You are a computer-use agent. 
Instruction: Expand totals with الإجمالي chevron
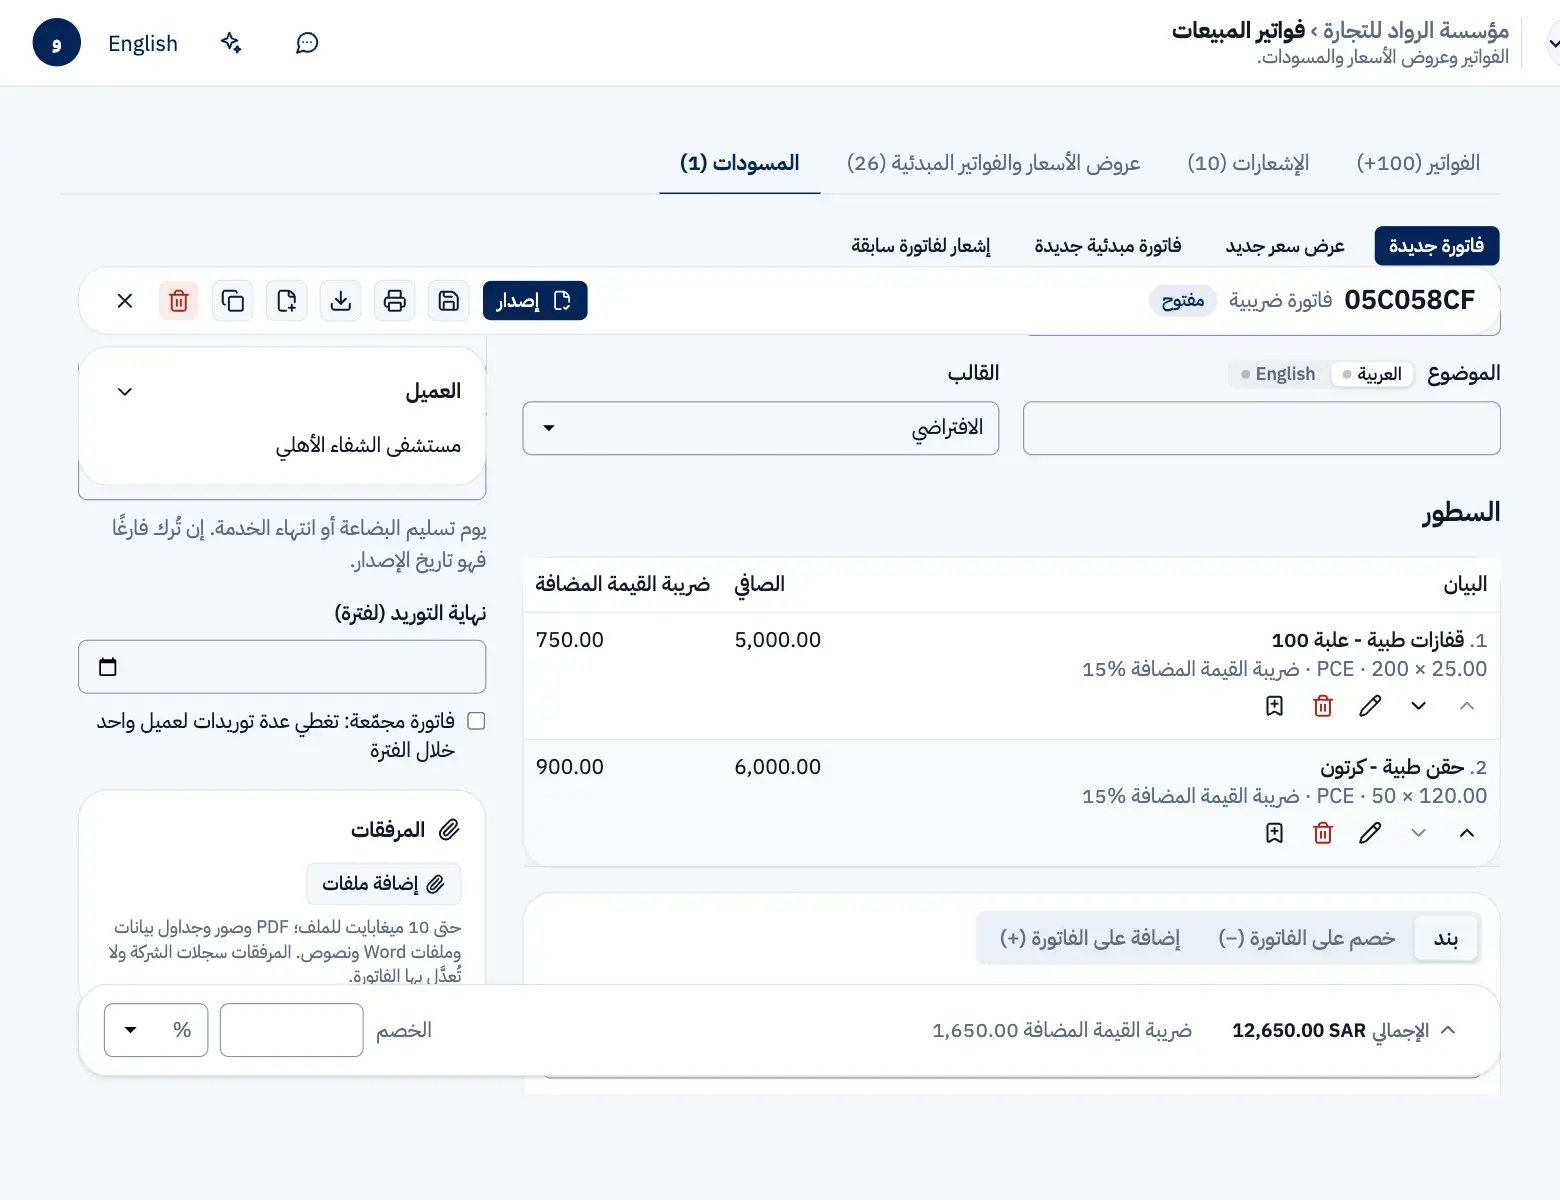[1448, 1030]
